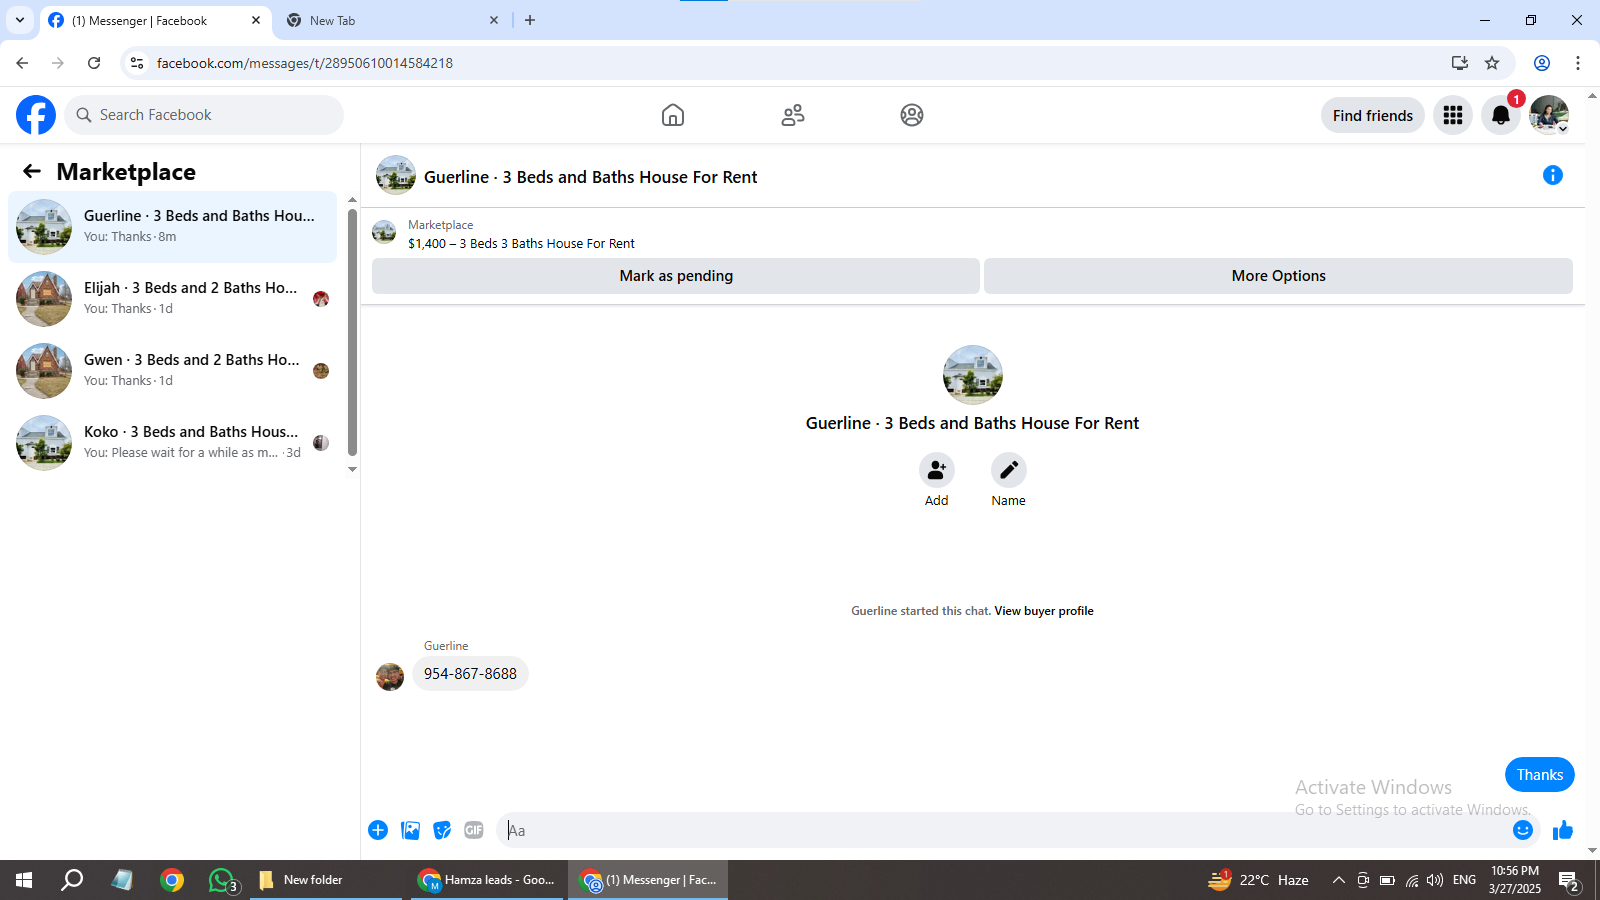
Task: Switch to the New Tab tab
Action: click(392, 20)
